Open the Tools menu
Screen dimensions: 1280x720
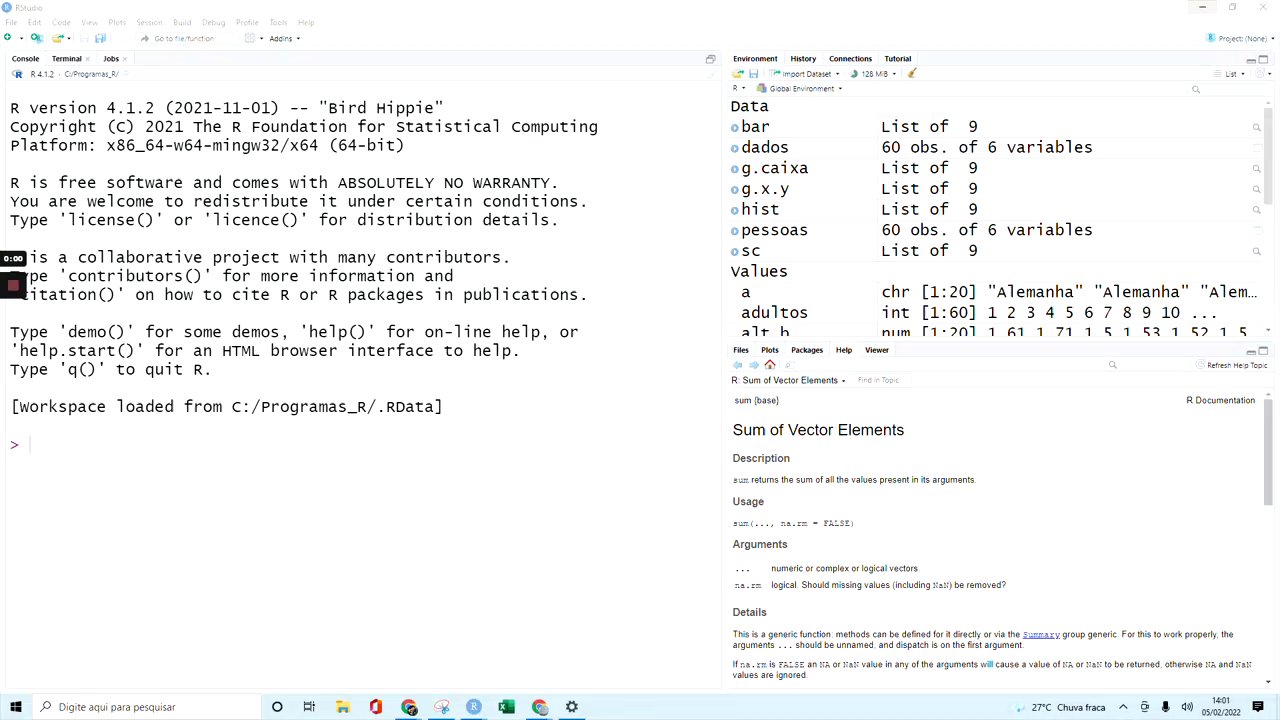[x=278, y=22]
